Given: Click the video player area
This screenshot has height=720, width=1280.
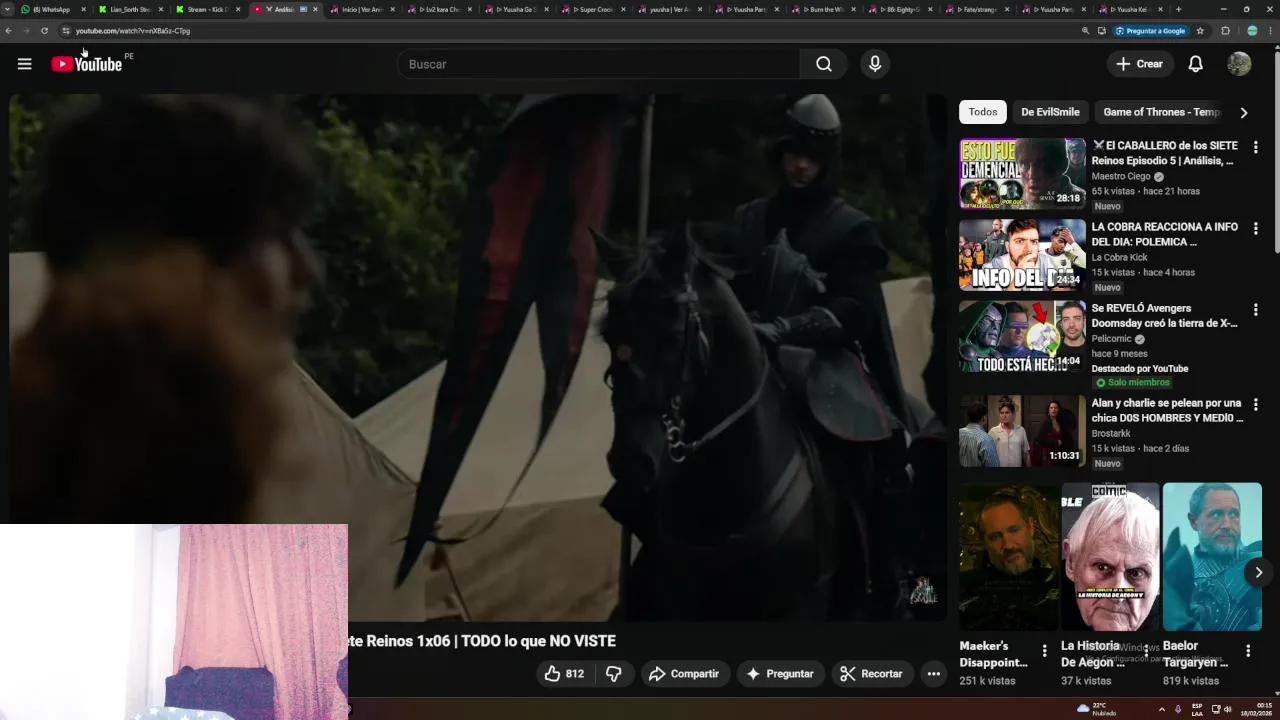Looking at the screenshot, I should click(x=478, y=358).
